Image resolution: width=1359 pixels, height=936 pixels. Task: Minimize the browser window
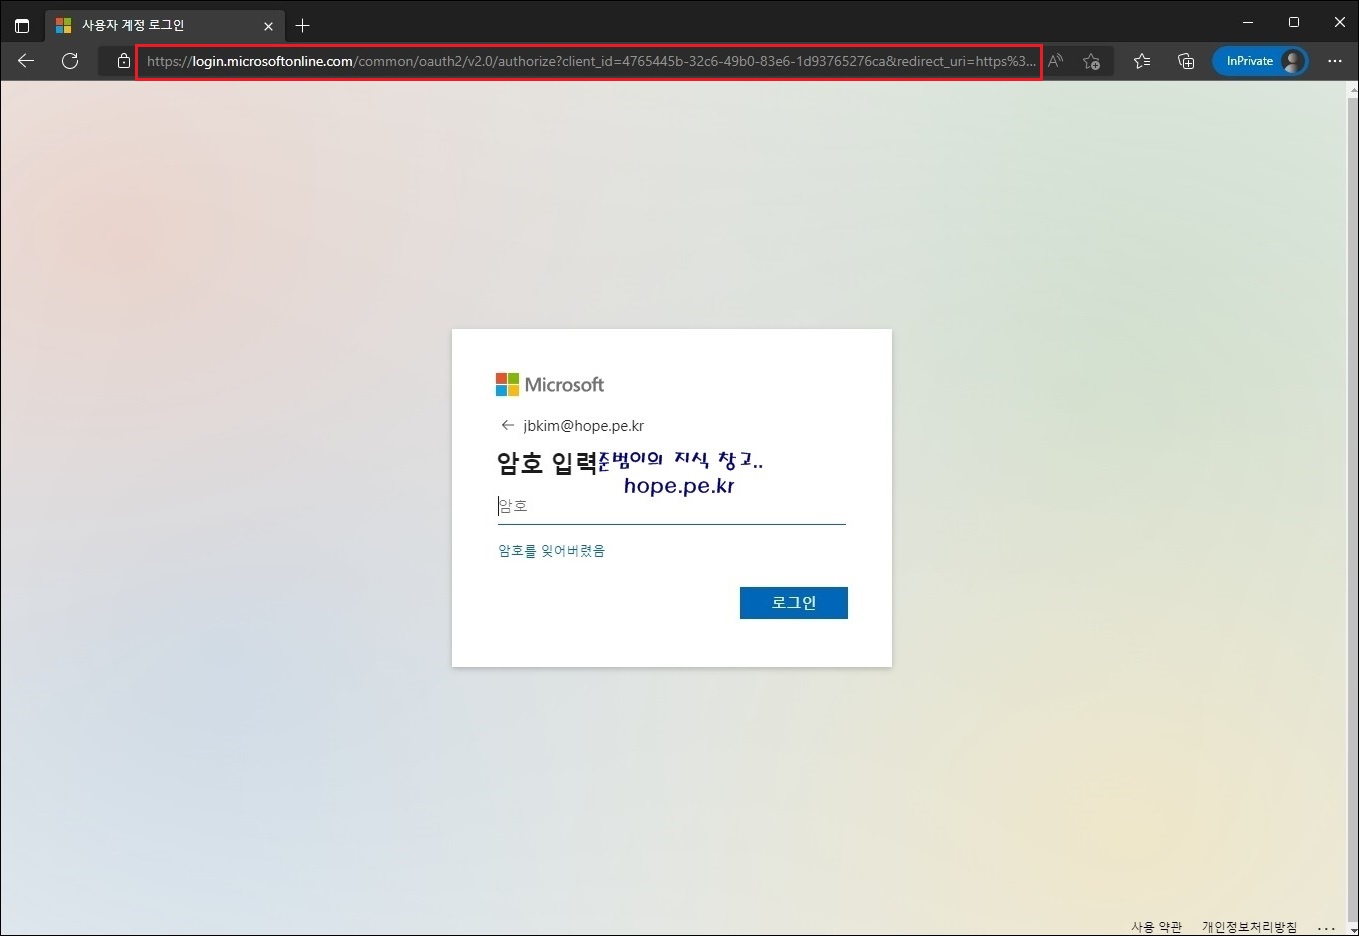pyautogui.click(x=1248, y=22)
